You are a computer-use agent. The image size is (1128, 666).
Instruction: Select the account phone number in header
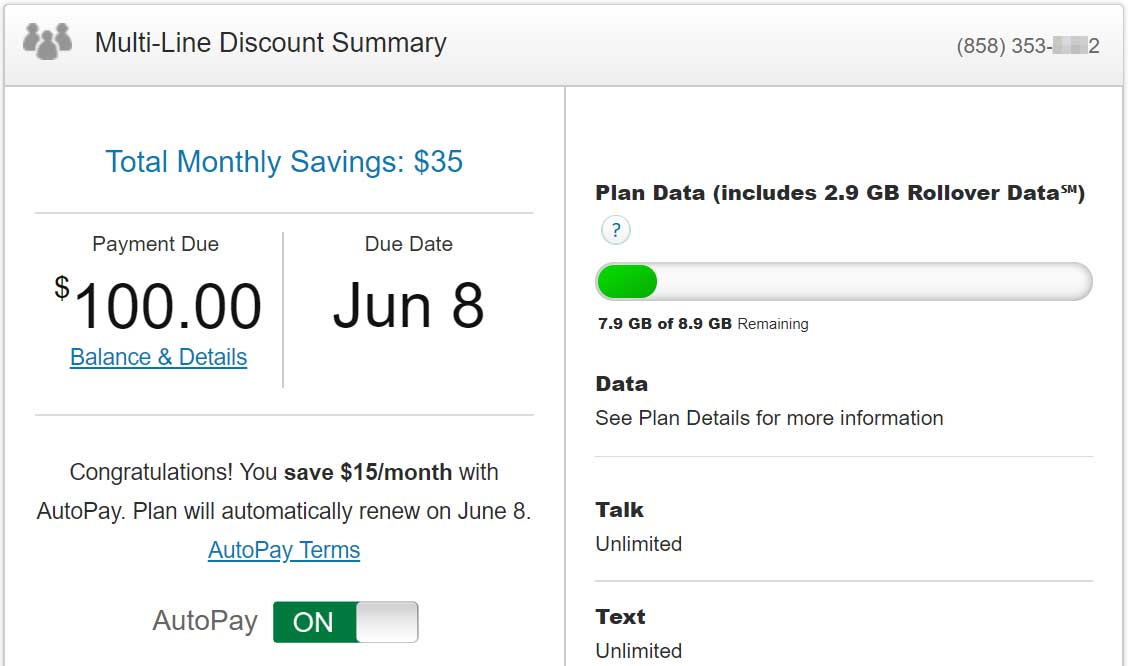pyautogui.click(x=1027, y=46)
